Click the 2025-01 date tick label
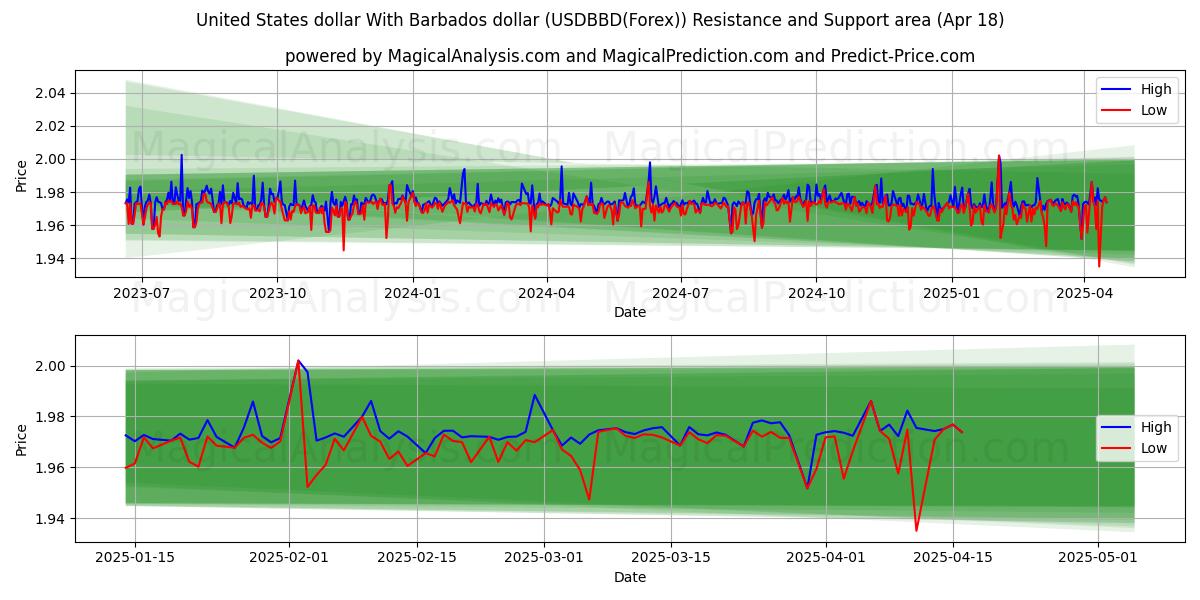This screenshot has height=600, width=1200. tap(950, 294)
